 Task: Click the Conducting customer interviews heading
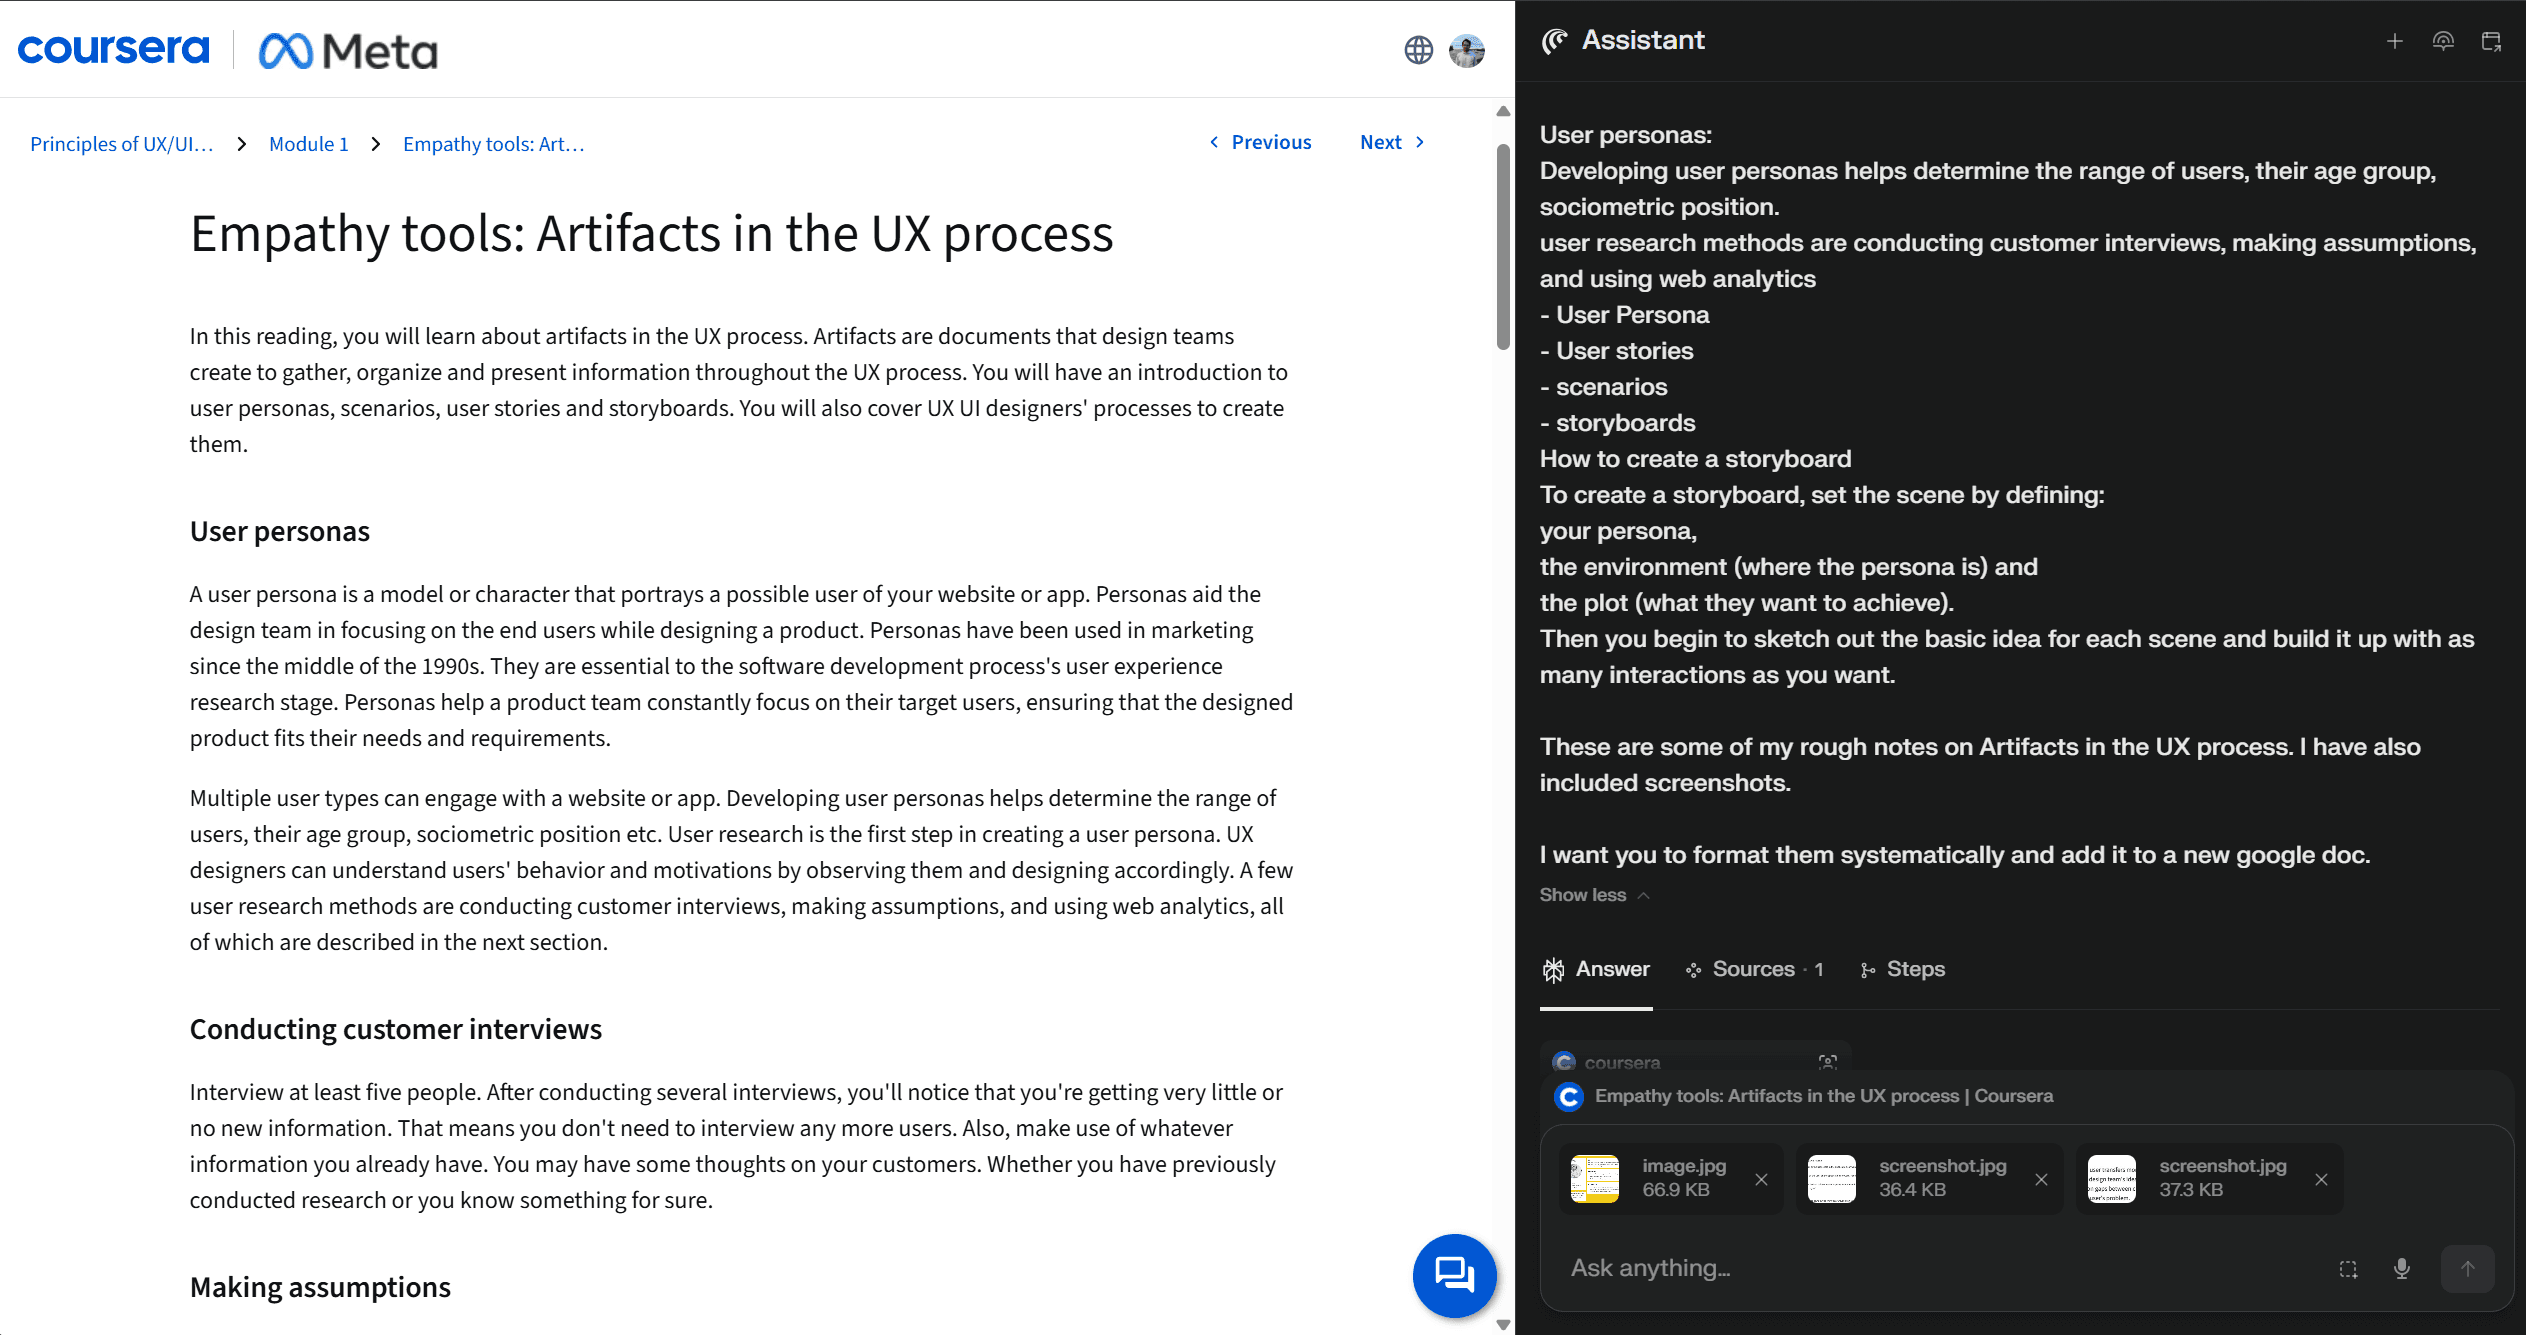click(396, 1030)
